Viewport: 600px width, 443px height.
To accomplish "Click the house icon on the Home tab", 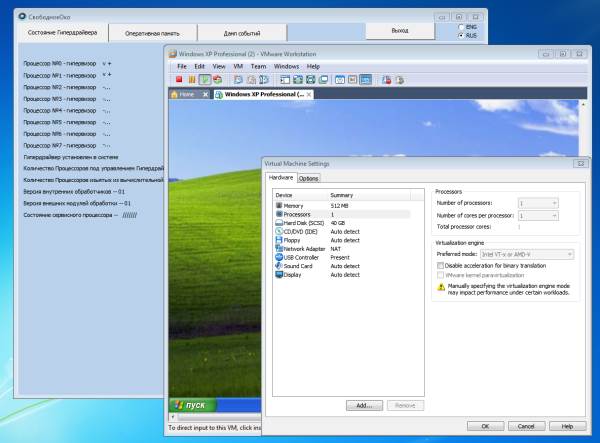I will (174, 94).
